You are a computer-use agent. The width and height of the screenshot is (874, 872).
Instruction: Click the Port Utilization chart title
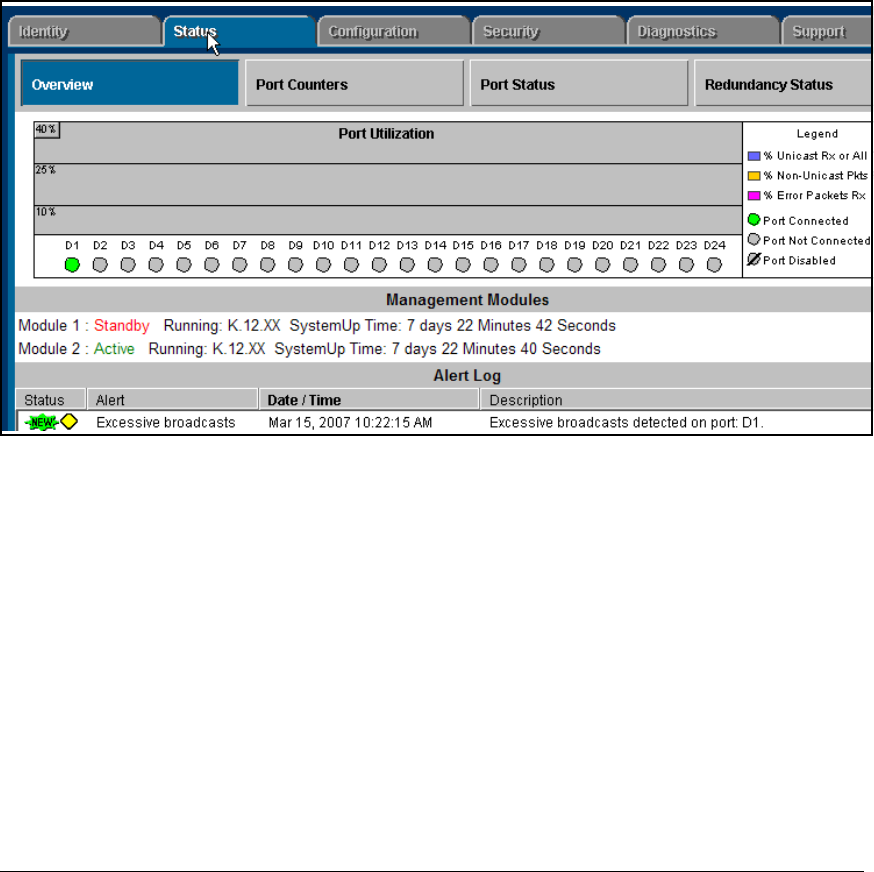pos(386,134)
